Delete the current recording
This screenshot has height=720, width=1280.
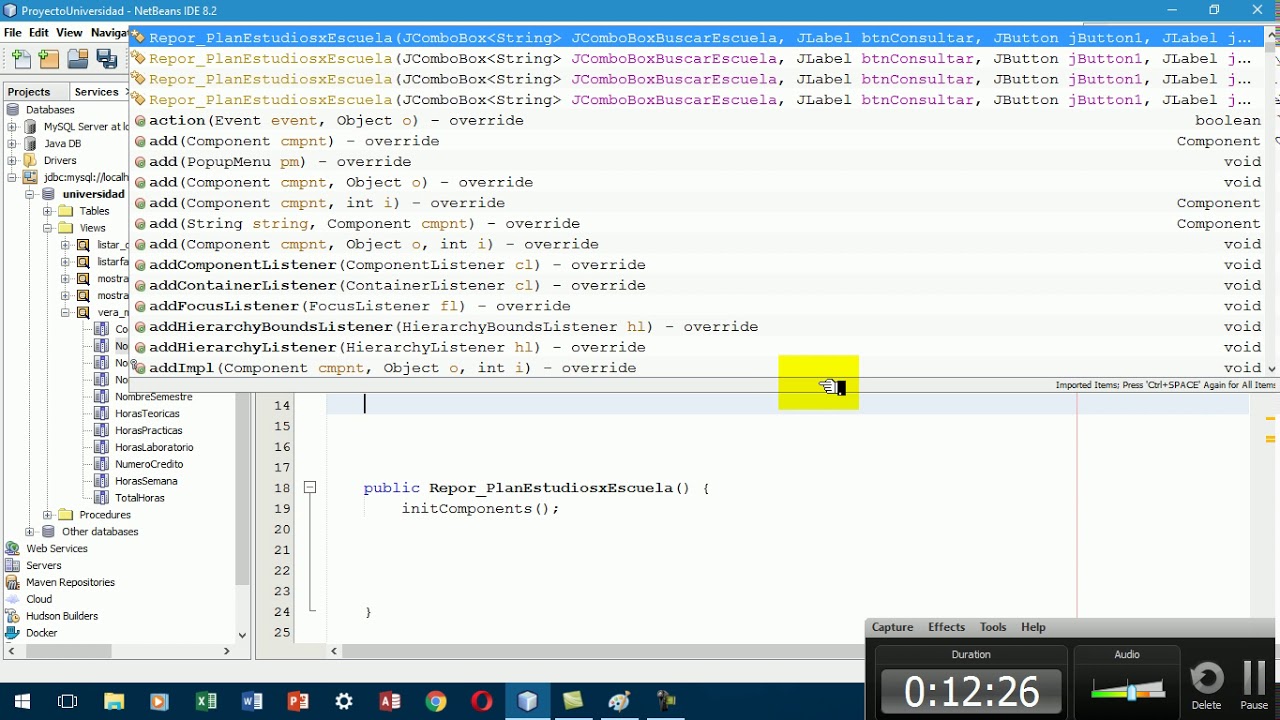click(1207, 685)
